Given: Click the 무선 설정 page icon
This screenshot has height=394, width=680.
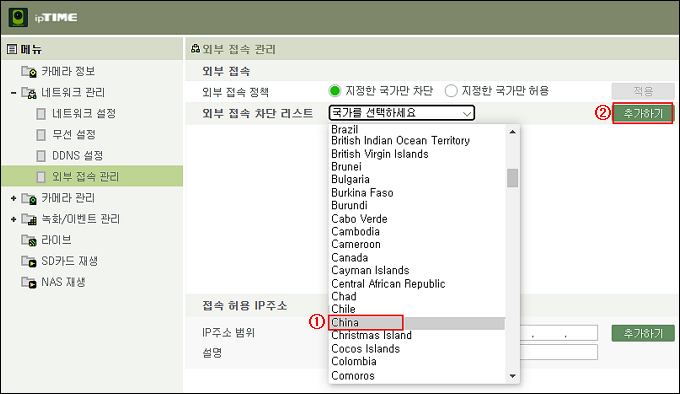Looking at the screenshot, I should [41, 135].
